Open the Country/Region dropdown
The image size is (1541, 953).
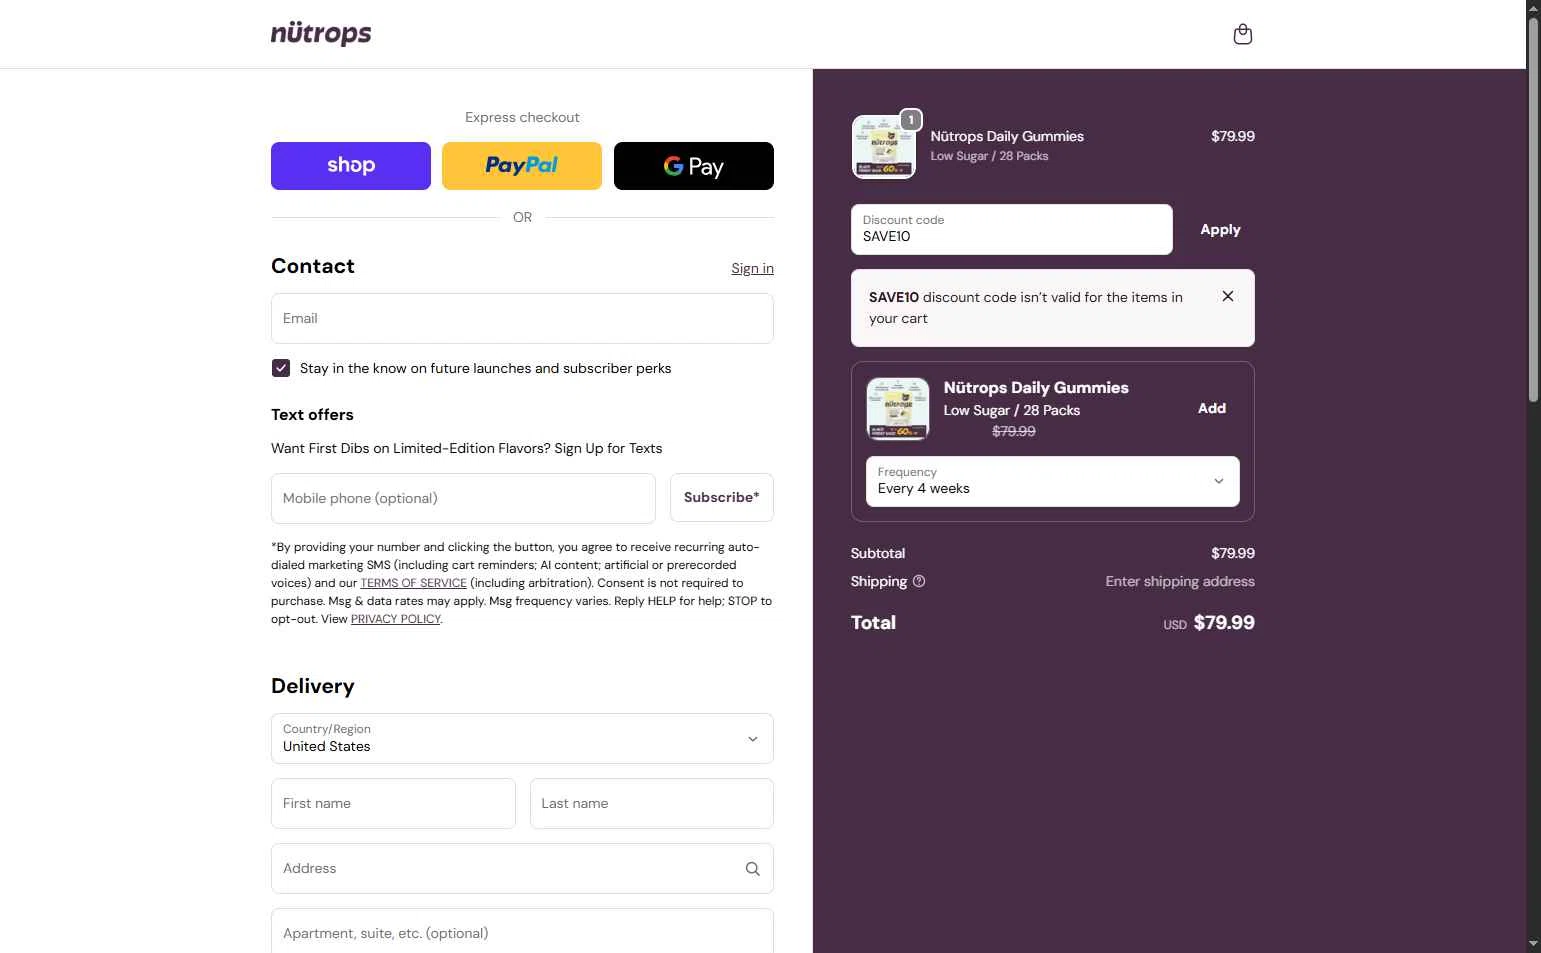click(522, 738)
